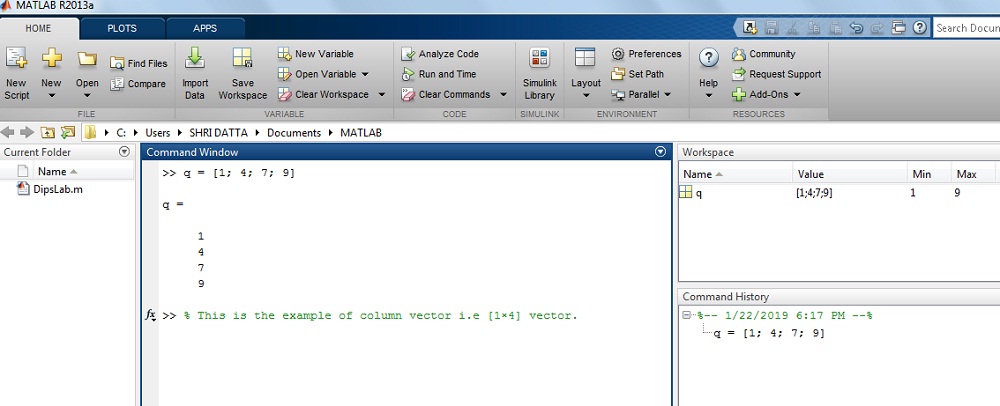Expand the Add-Ons dropdown
The height and width of the screenshot is (406, 1000).
point(797,95)
